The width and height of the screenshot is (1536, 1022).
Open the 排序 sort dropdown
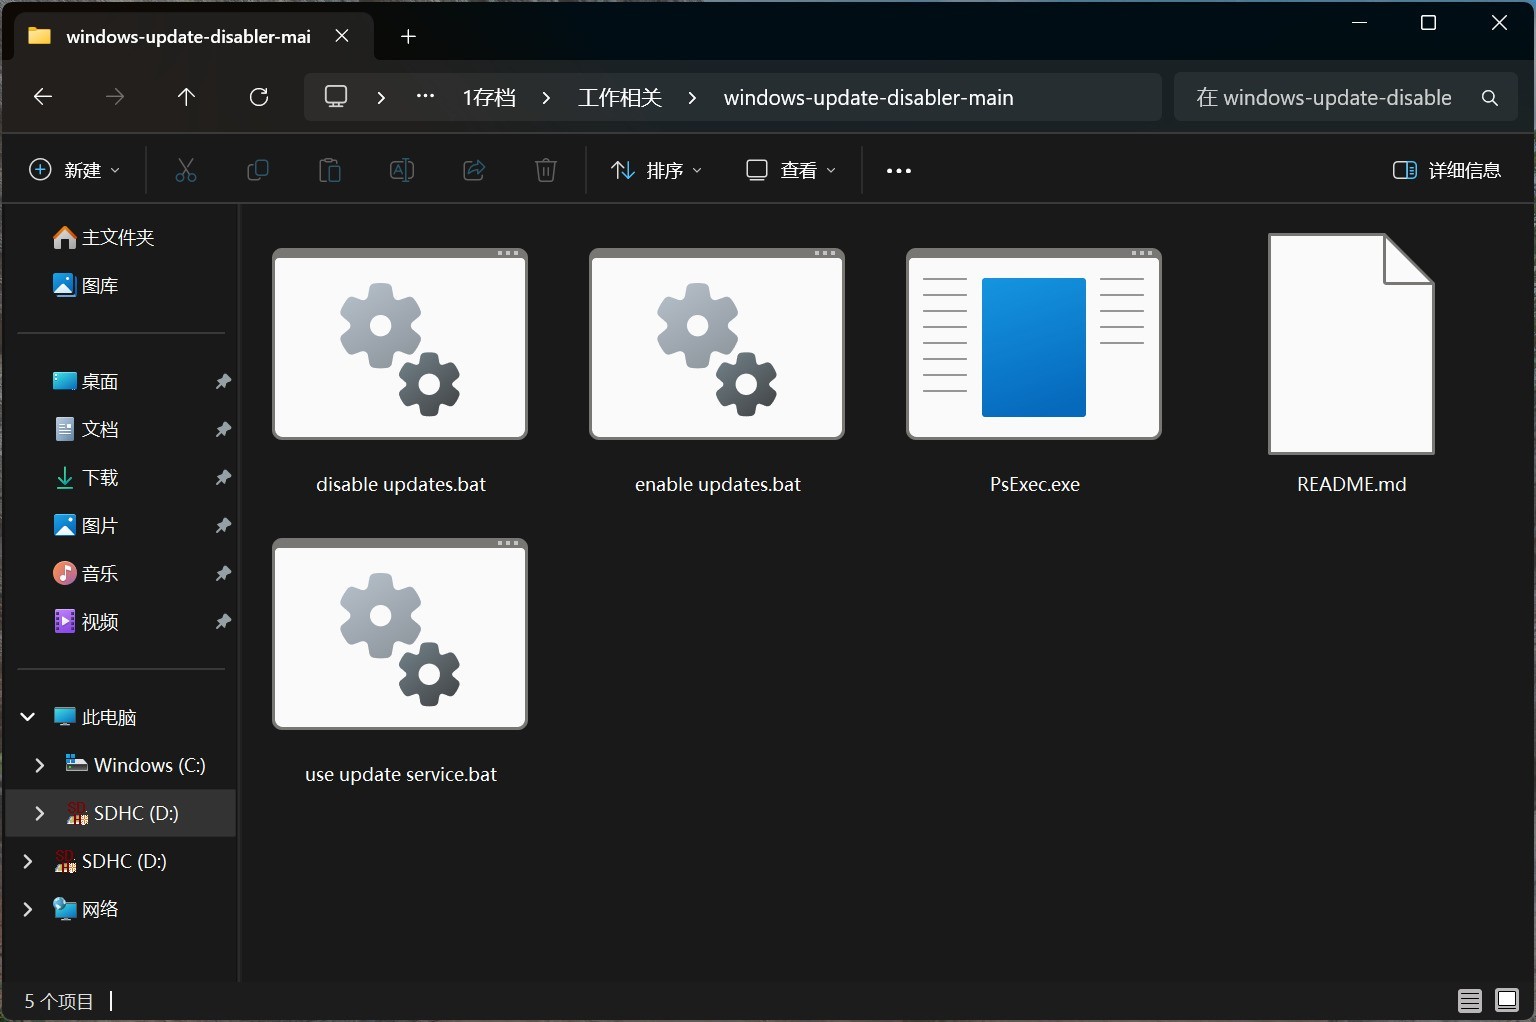pos(656,170)
